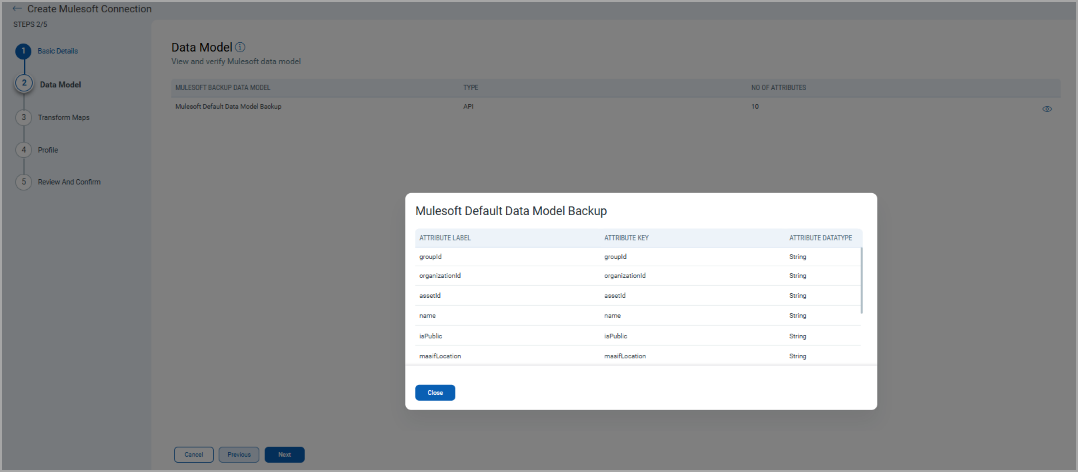Click the dialog's vertical scrollbar
The width and height of the screenshot is (1078, 472).
pyautogui.click(x=860, y=280)
